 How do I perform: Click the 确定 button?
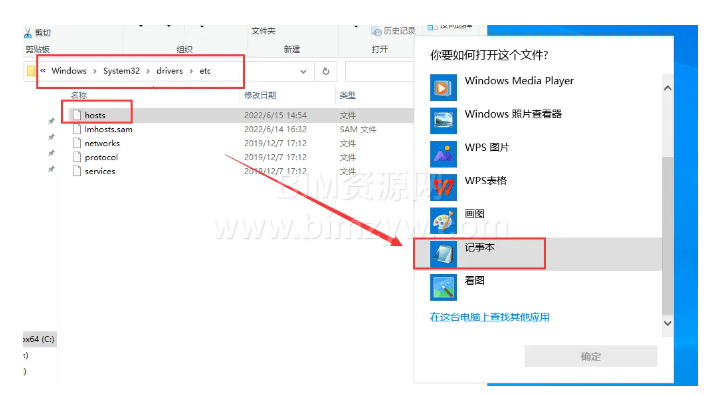click(x=591, y=356)
